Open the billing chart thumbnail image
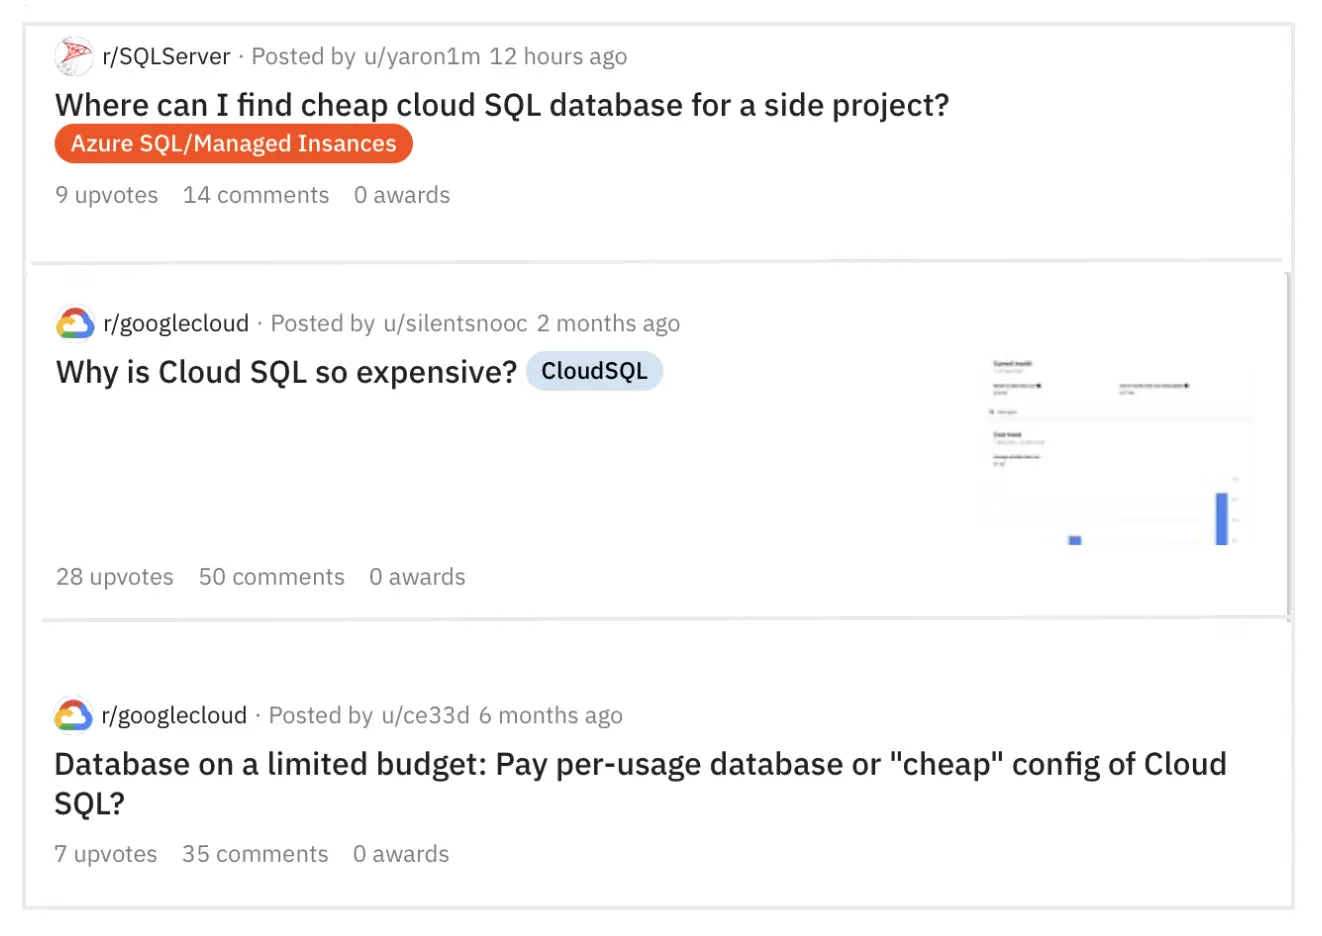Image resolution: width=1322 pixels, height=936 pixels. [1117, 450]
